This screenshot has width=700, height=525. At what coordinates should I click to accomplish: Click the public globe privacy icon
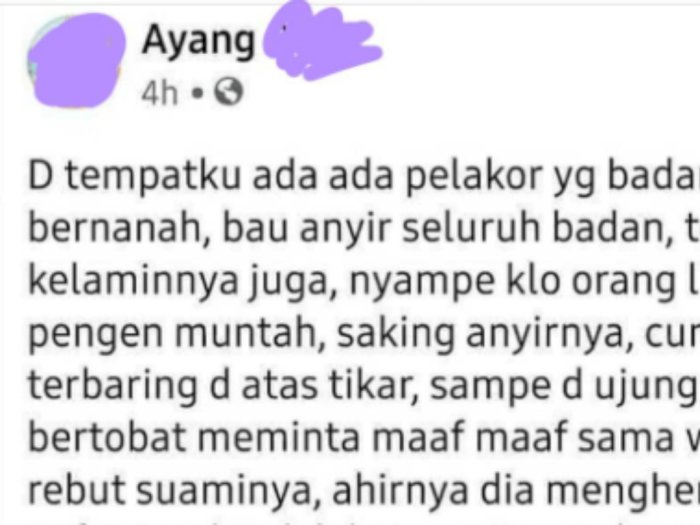tap(228, 92)
